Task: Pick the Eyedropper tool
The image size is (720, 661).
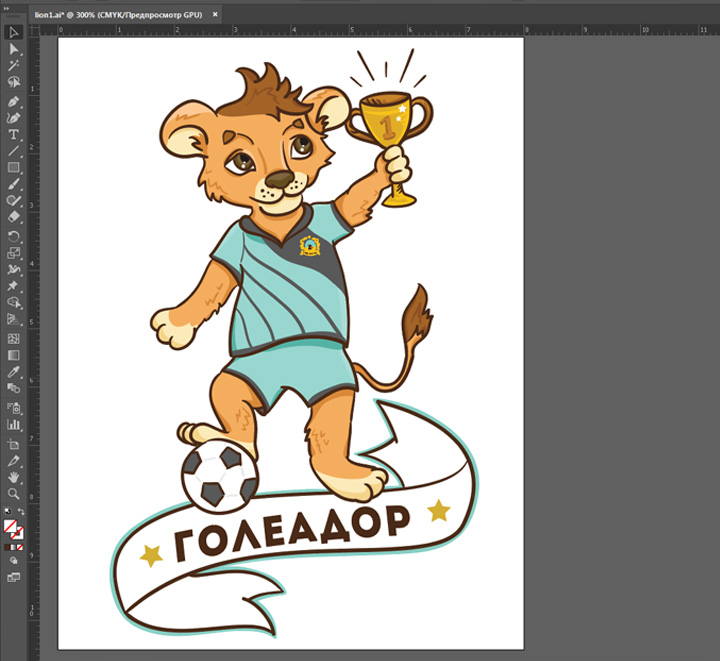Action: (14, 372)
